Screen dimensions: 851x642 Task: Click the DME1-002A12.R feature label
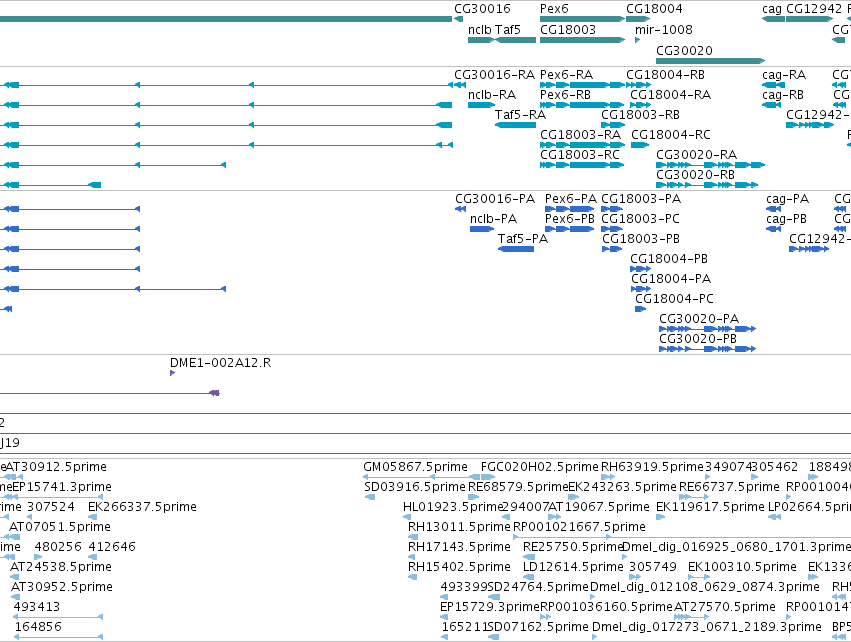[x=220, y=363]
